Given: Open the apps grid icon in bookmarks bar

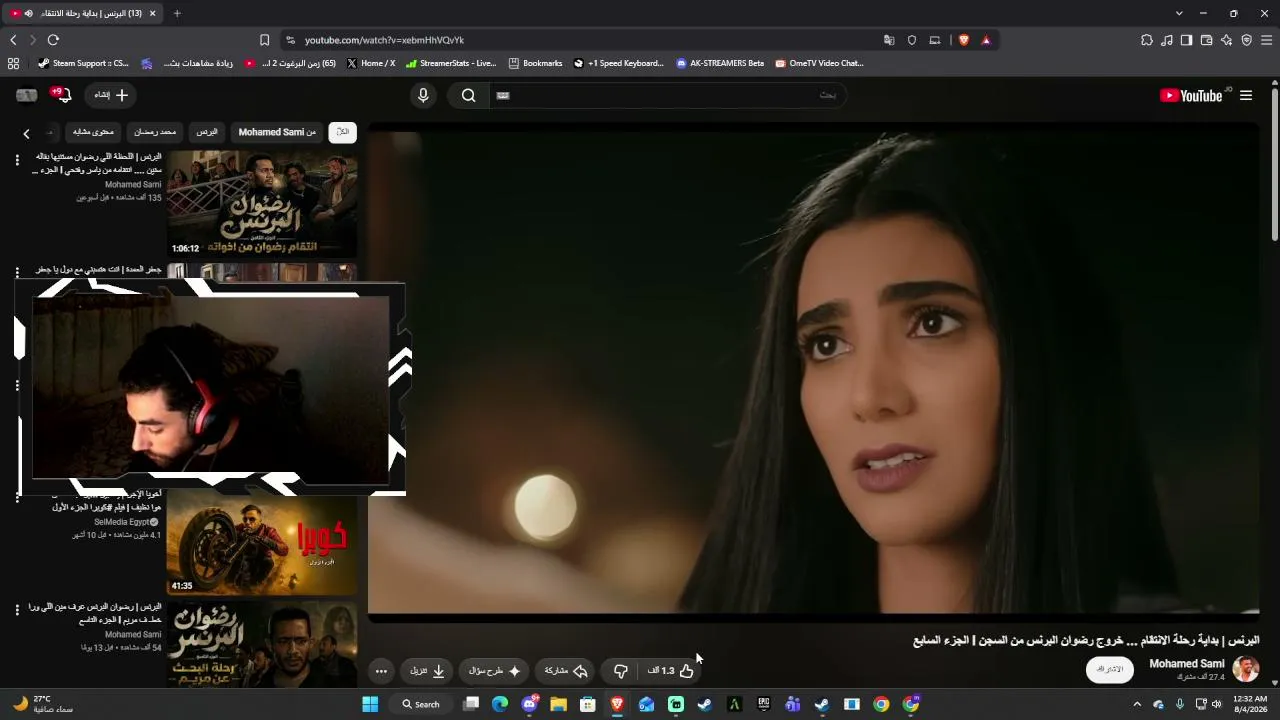Looking at the screenshot, I should [x=13, y=63].
